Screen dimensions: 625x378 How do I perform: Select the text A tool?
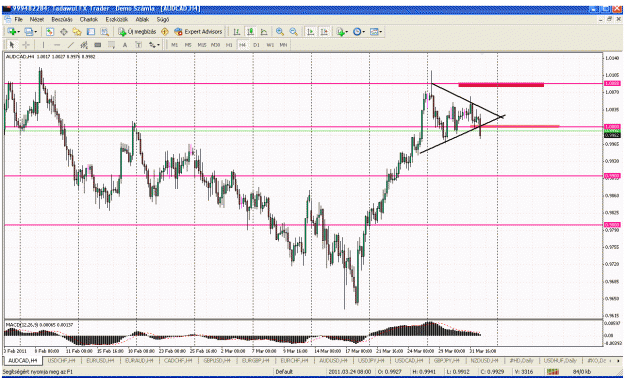[x=125, y=45]
